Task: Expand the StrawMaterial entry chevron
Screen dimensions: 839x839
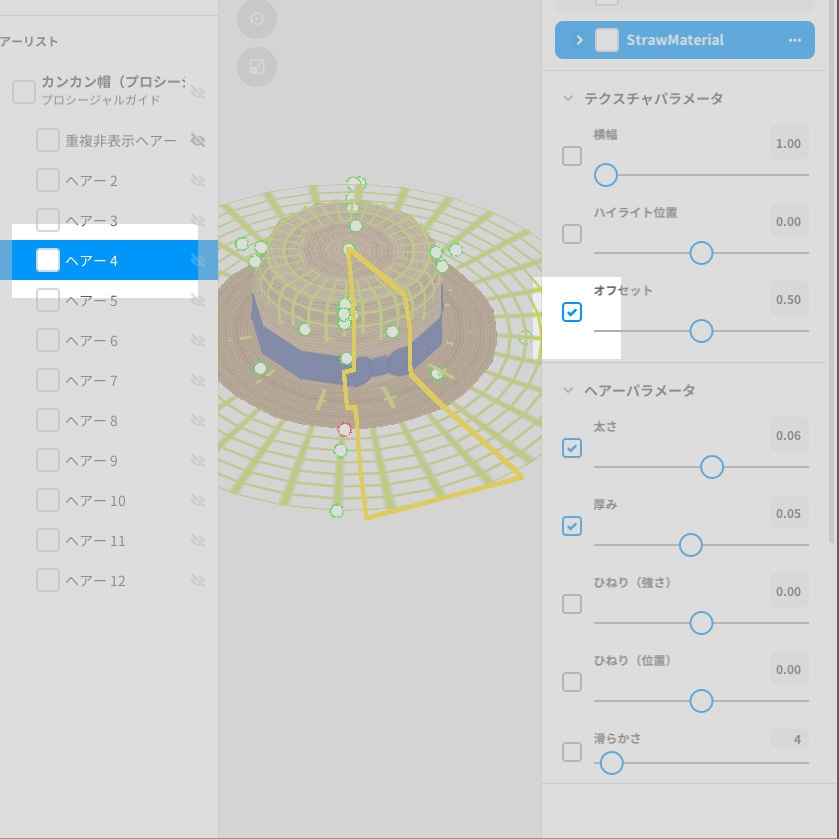Action: (x=579, y=40)
